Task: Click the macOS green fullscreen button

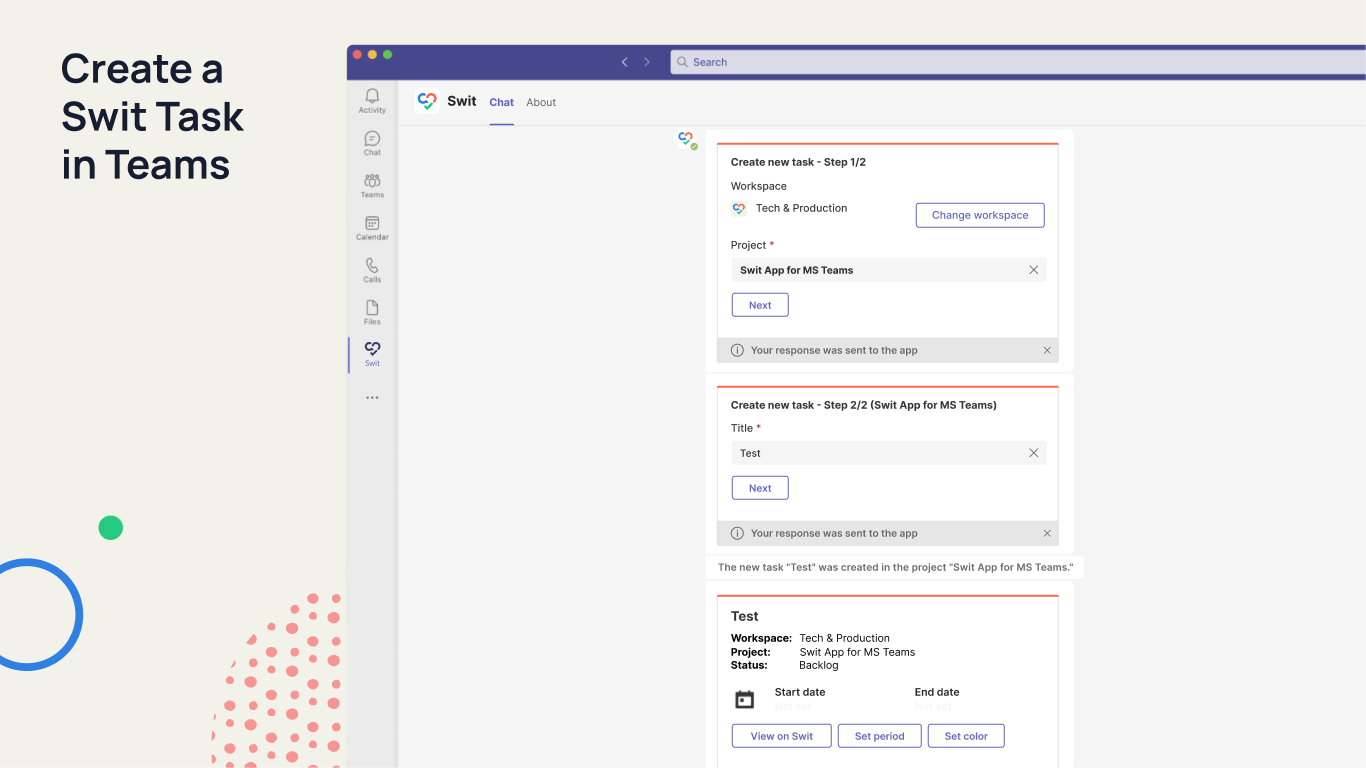Action: 387,54
